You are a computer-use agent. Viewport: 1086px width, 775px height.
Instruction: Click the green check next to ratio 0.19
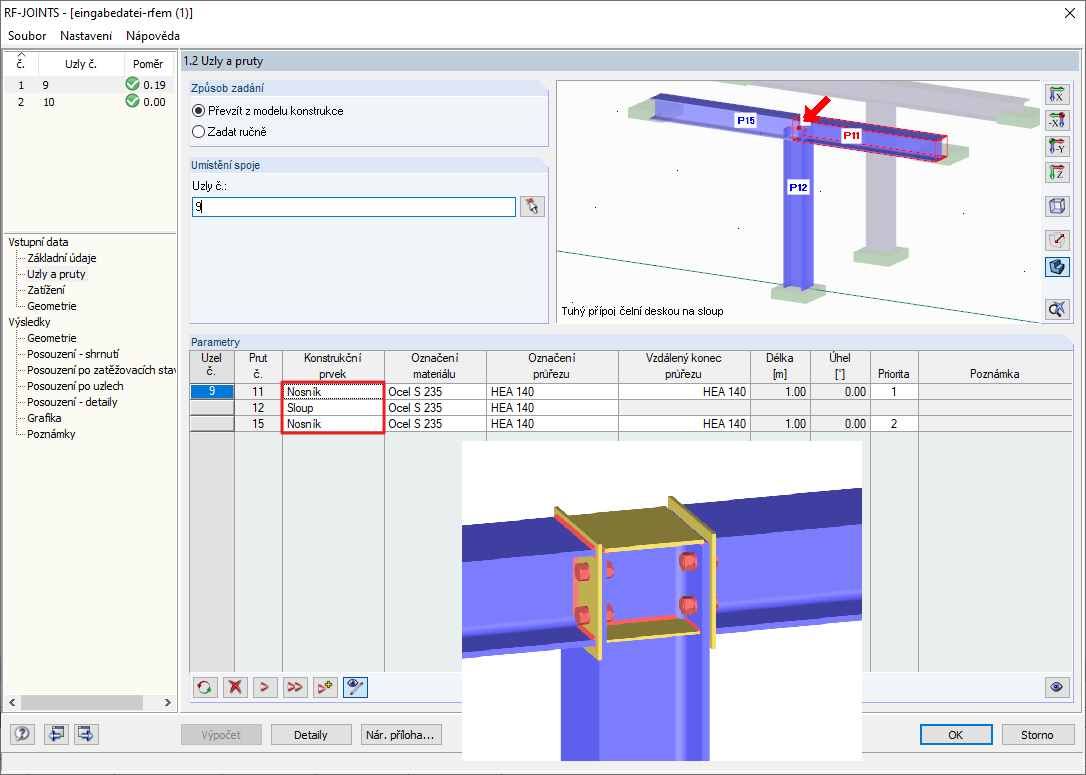click(132, 84)
